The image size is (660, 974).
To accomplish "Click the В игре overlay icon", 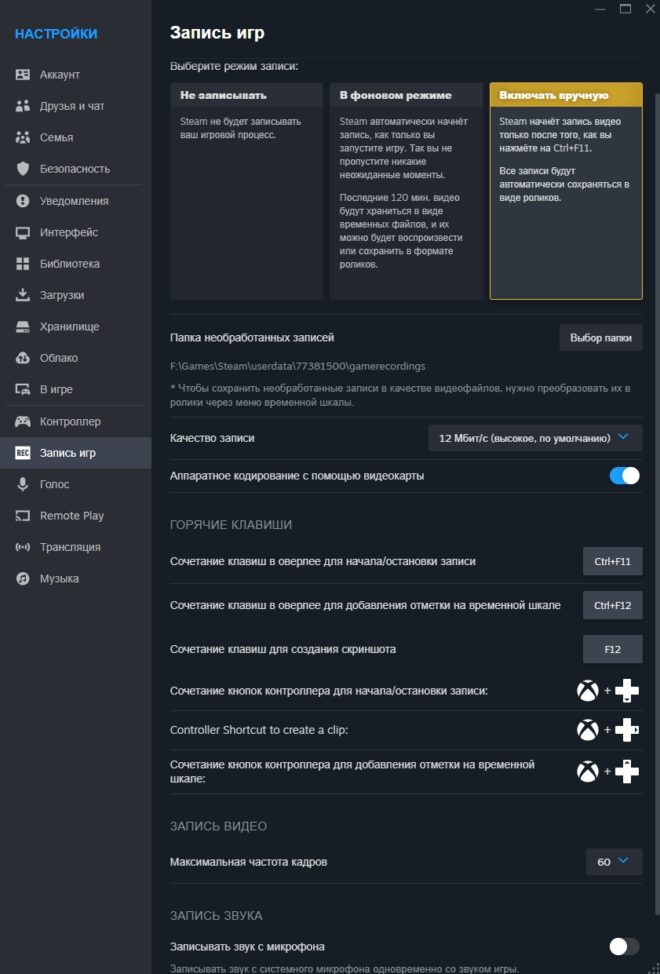I will coord(22,389).
